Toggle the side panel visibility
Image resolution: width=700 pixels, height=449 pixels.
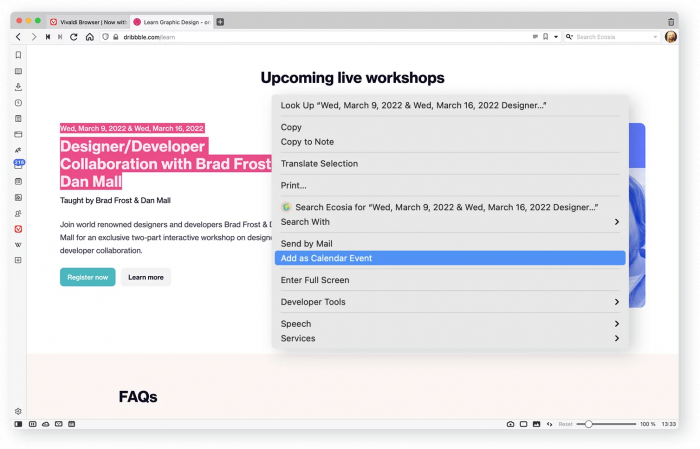coord(18,424)
